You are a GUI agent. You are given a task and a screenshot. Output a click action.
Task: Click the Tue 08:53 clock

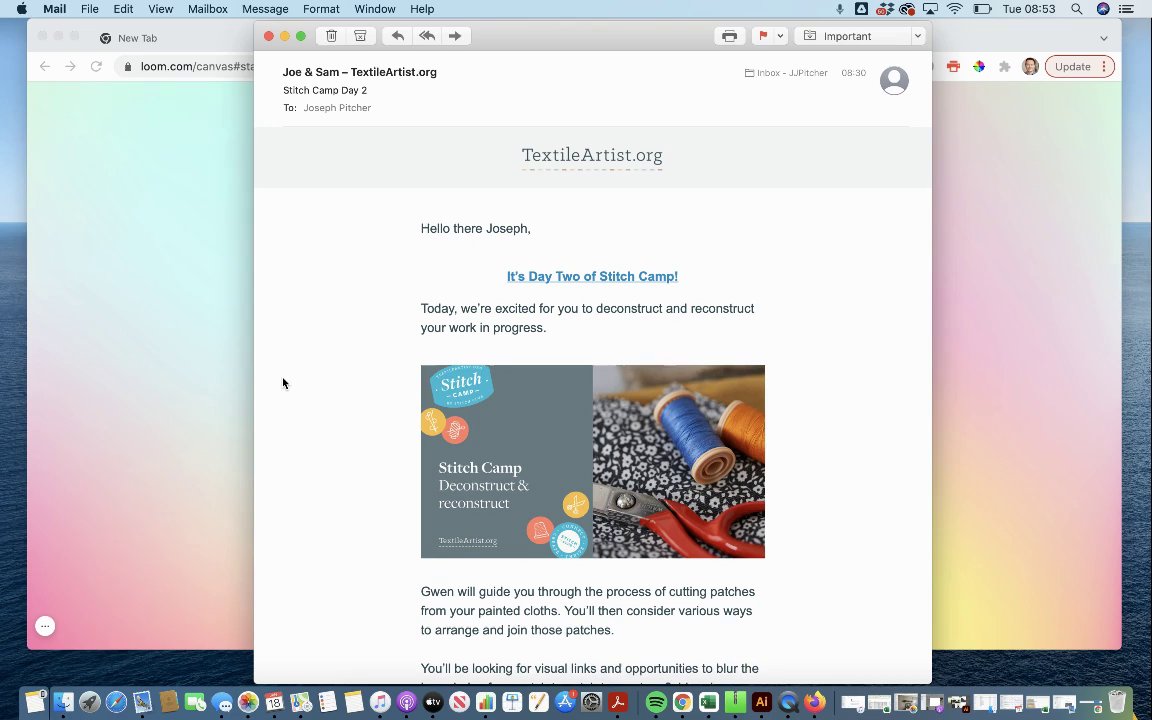pos(1029,9)
